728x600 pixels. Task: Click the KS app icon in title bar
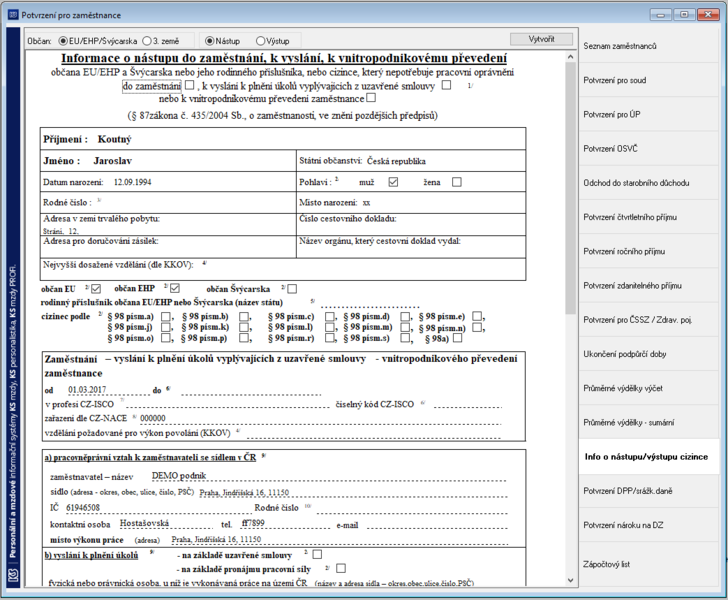click(x=13, y=15)
